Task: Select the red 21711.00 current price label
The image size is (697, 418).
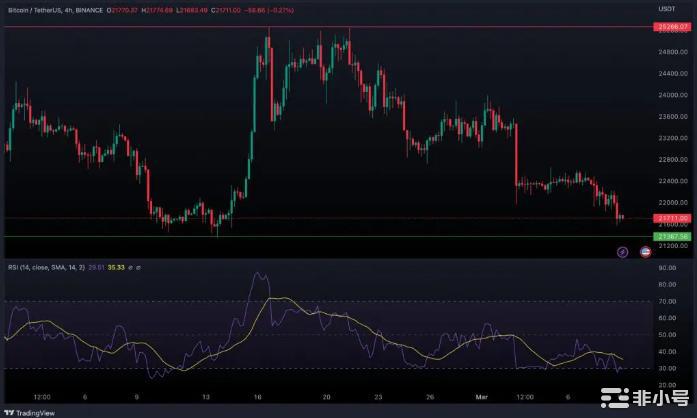Action: pos(672,218)
